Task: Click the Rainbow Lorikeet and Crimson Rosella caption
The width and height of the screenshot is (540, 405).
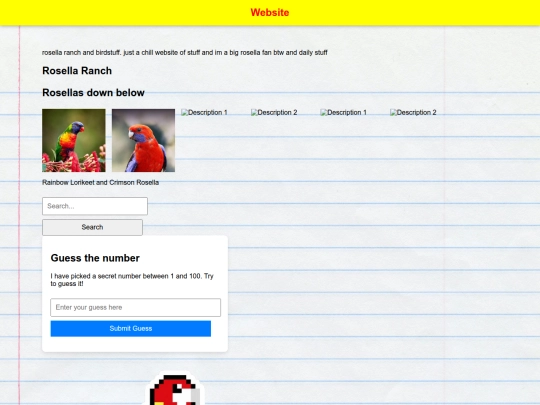Action: point(101,183)
